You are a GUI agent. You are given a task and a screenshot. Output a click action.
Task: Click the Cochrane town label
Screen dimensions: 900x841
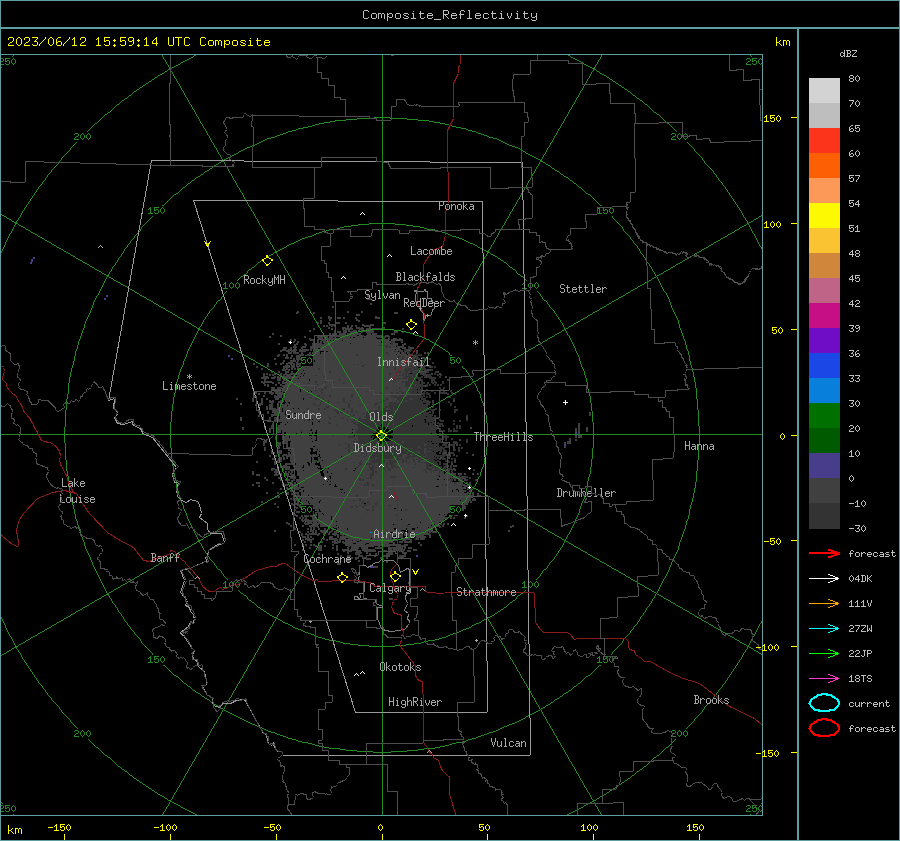pos(327,559)
